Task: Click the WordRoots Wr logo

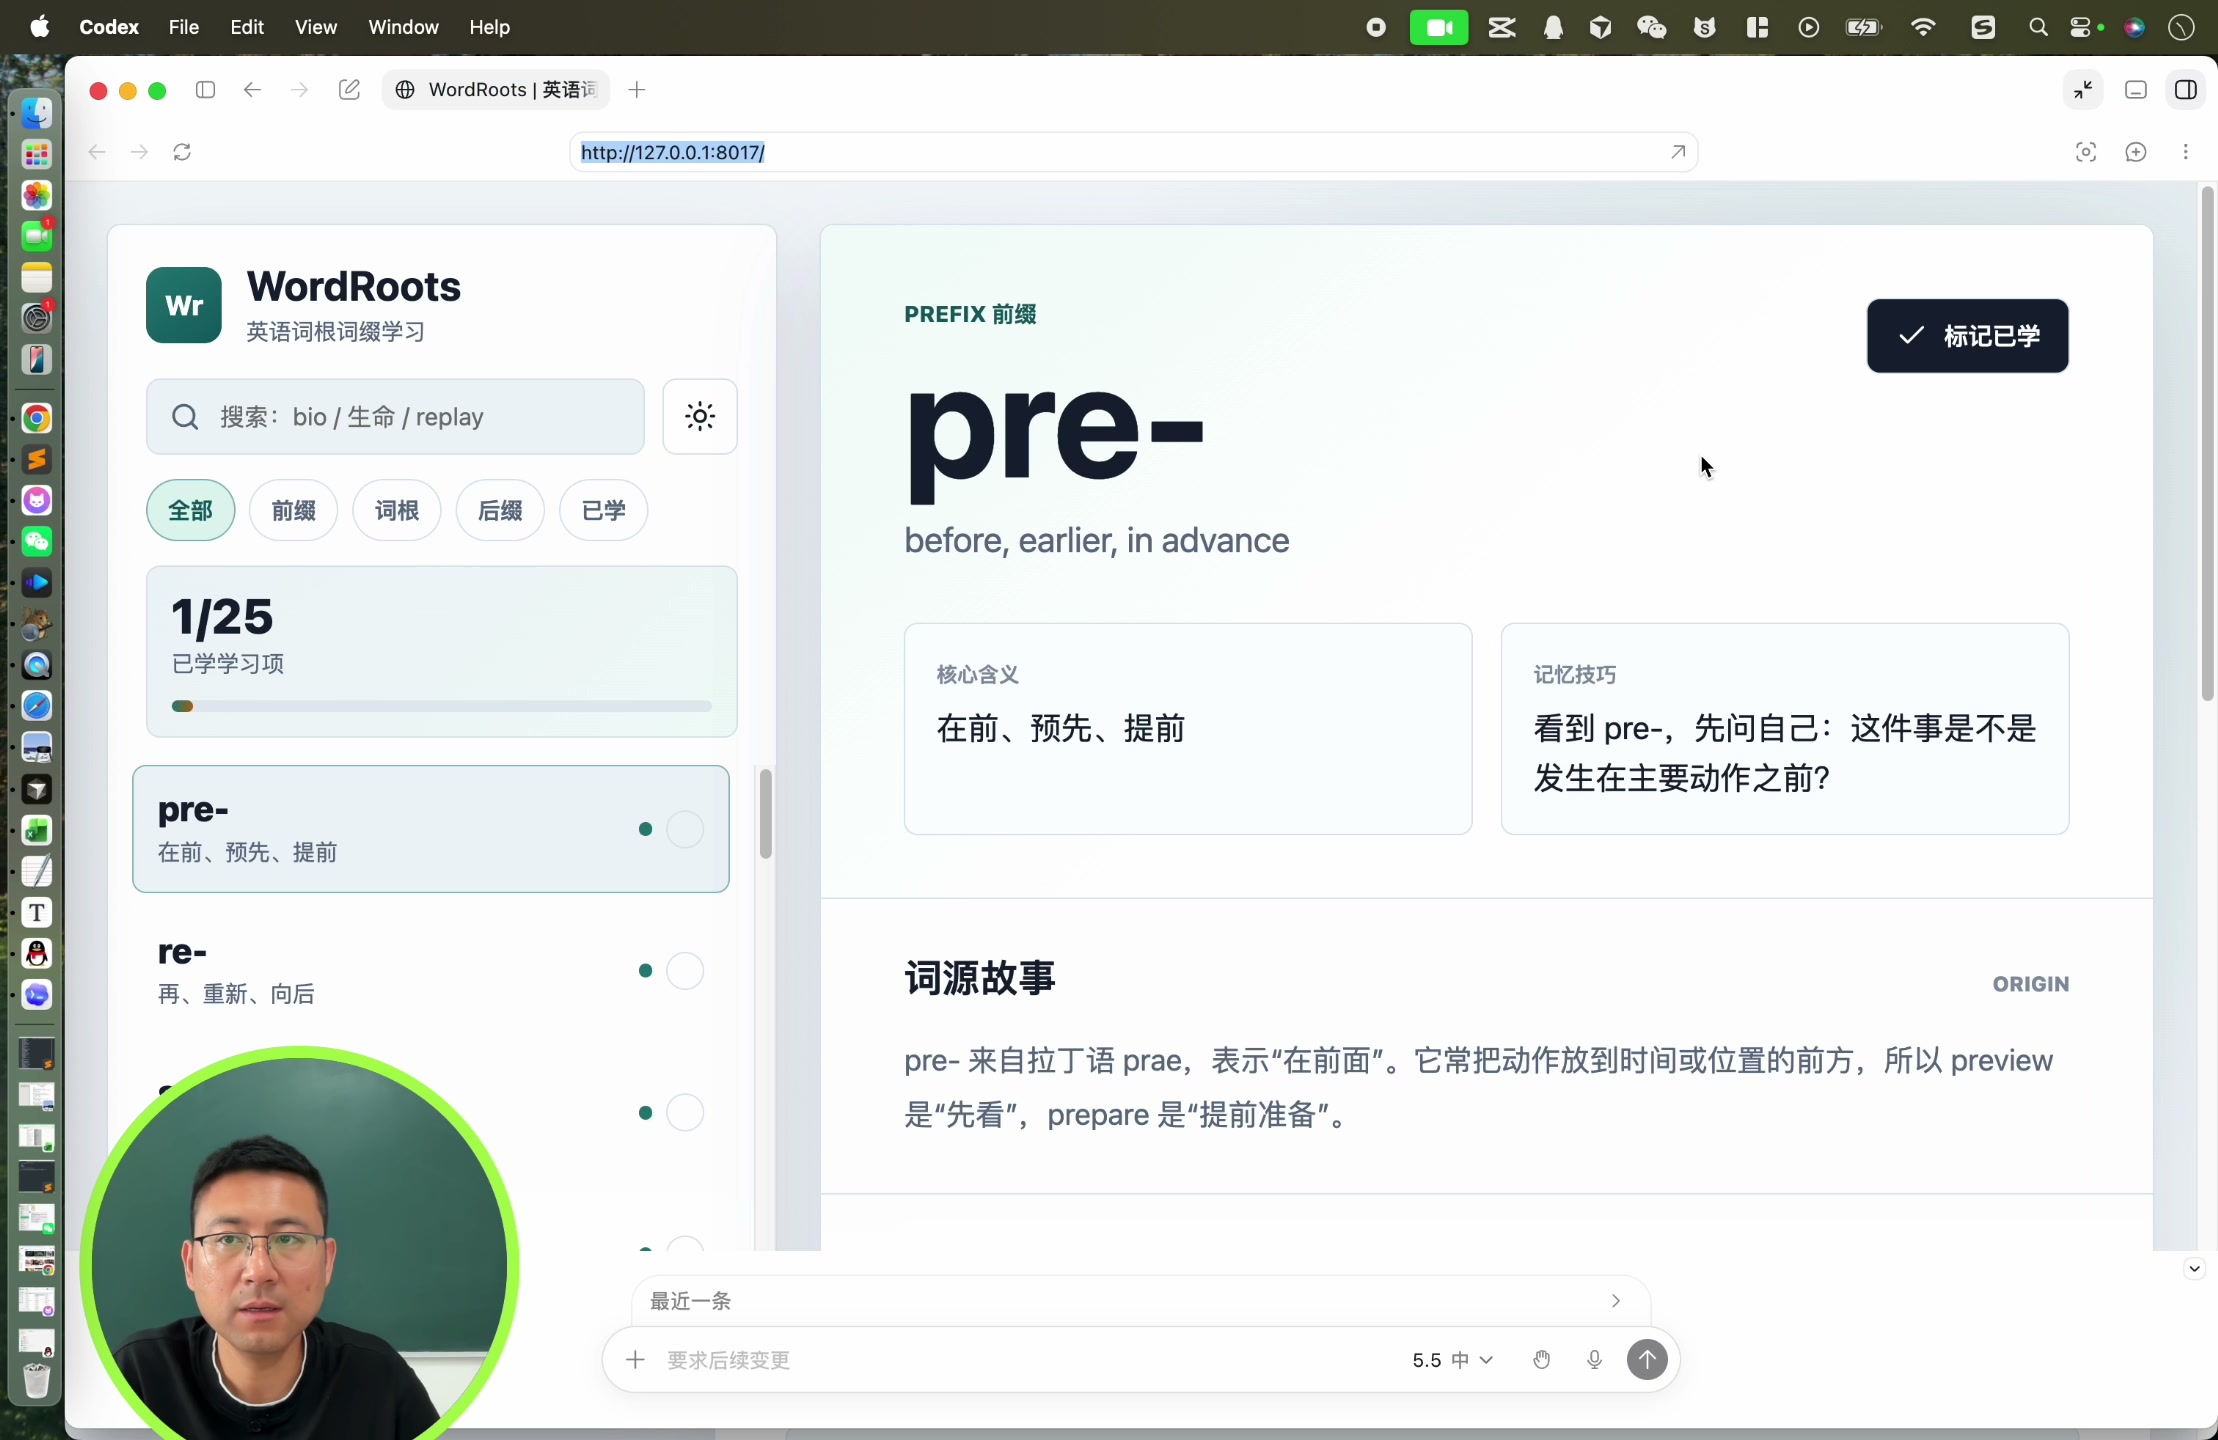Action: pyautogui.click(x=184, y=305)
